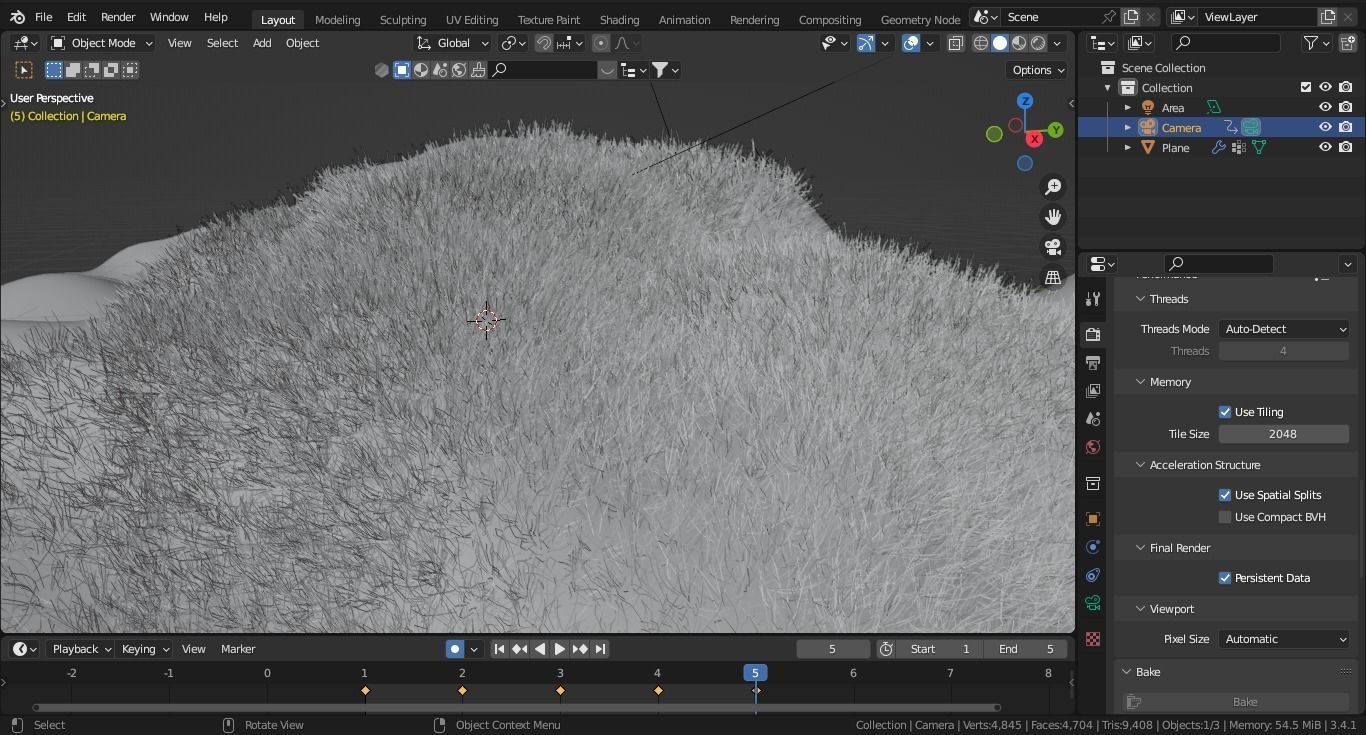Screen dimensions: 1366x735
Task: Select the keyframe diamond at frame 3
Action: point(560,690)
